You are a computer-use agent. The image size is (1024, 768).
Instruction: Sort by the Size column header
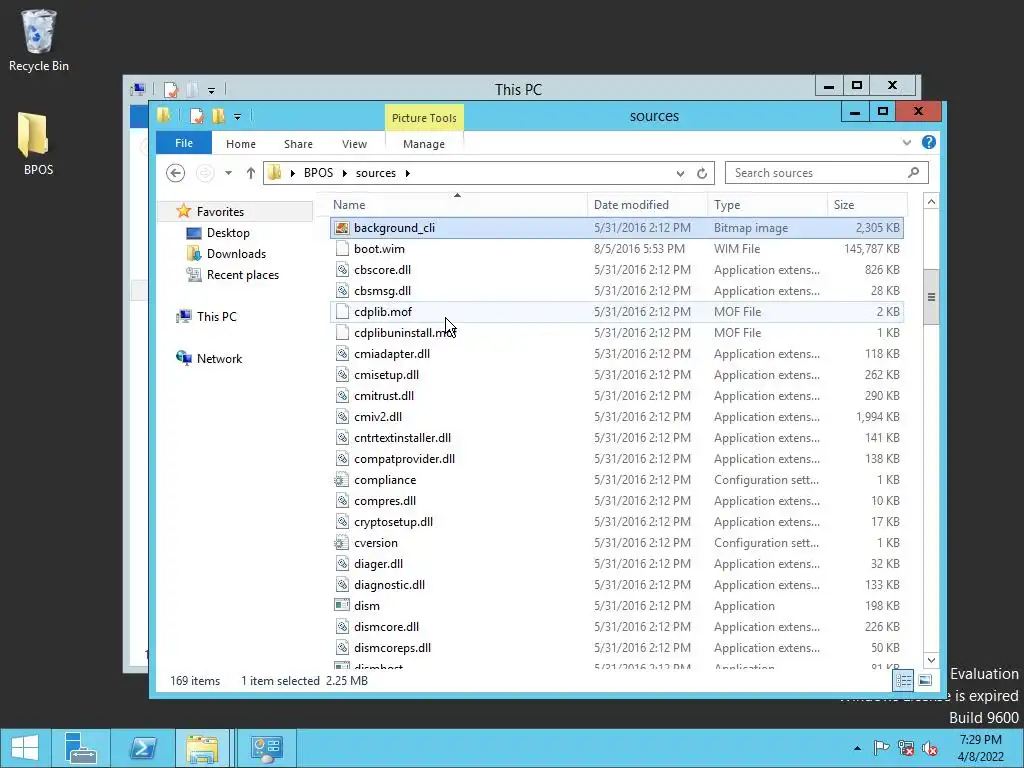point(867,204)
